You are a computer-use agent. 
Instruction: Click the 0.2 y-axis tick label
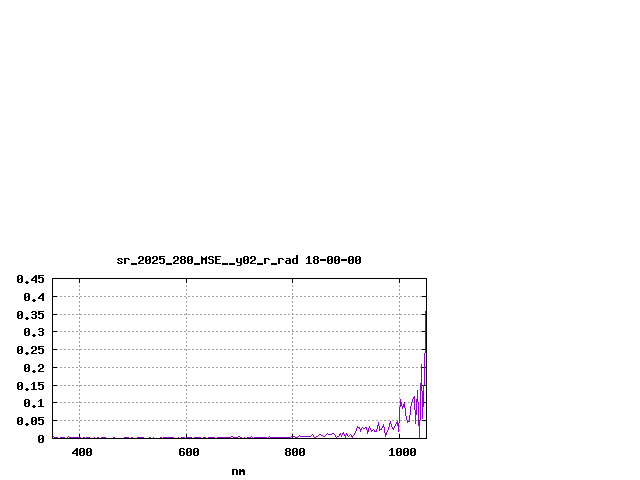(33, 368)
